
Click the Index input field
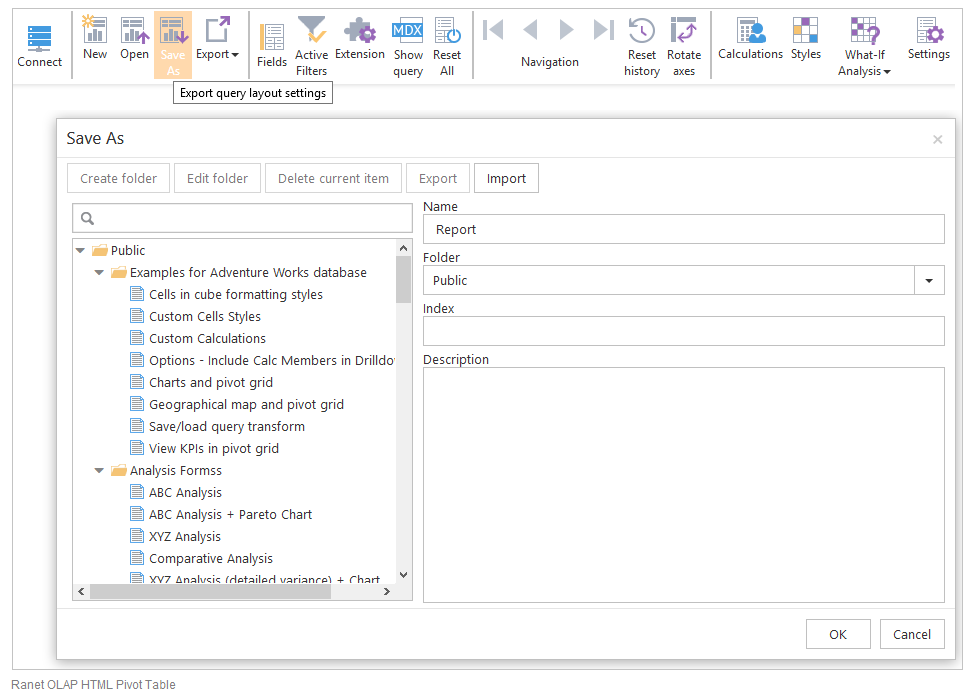coord(684,331)
